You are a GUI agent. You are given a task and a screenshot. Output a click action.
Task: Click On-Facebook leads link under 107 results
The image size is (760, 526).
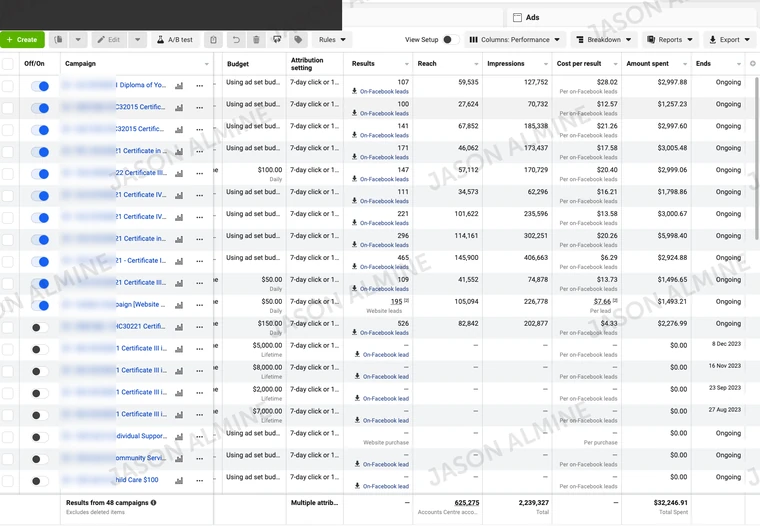384,91
